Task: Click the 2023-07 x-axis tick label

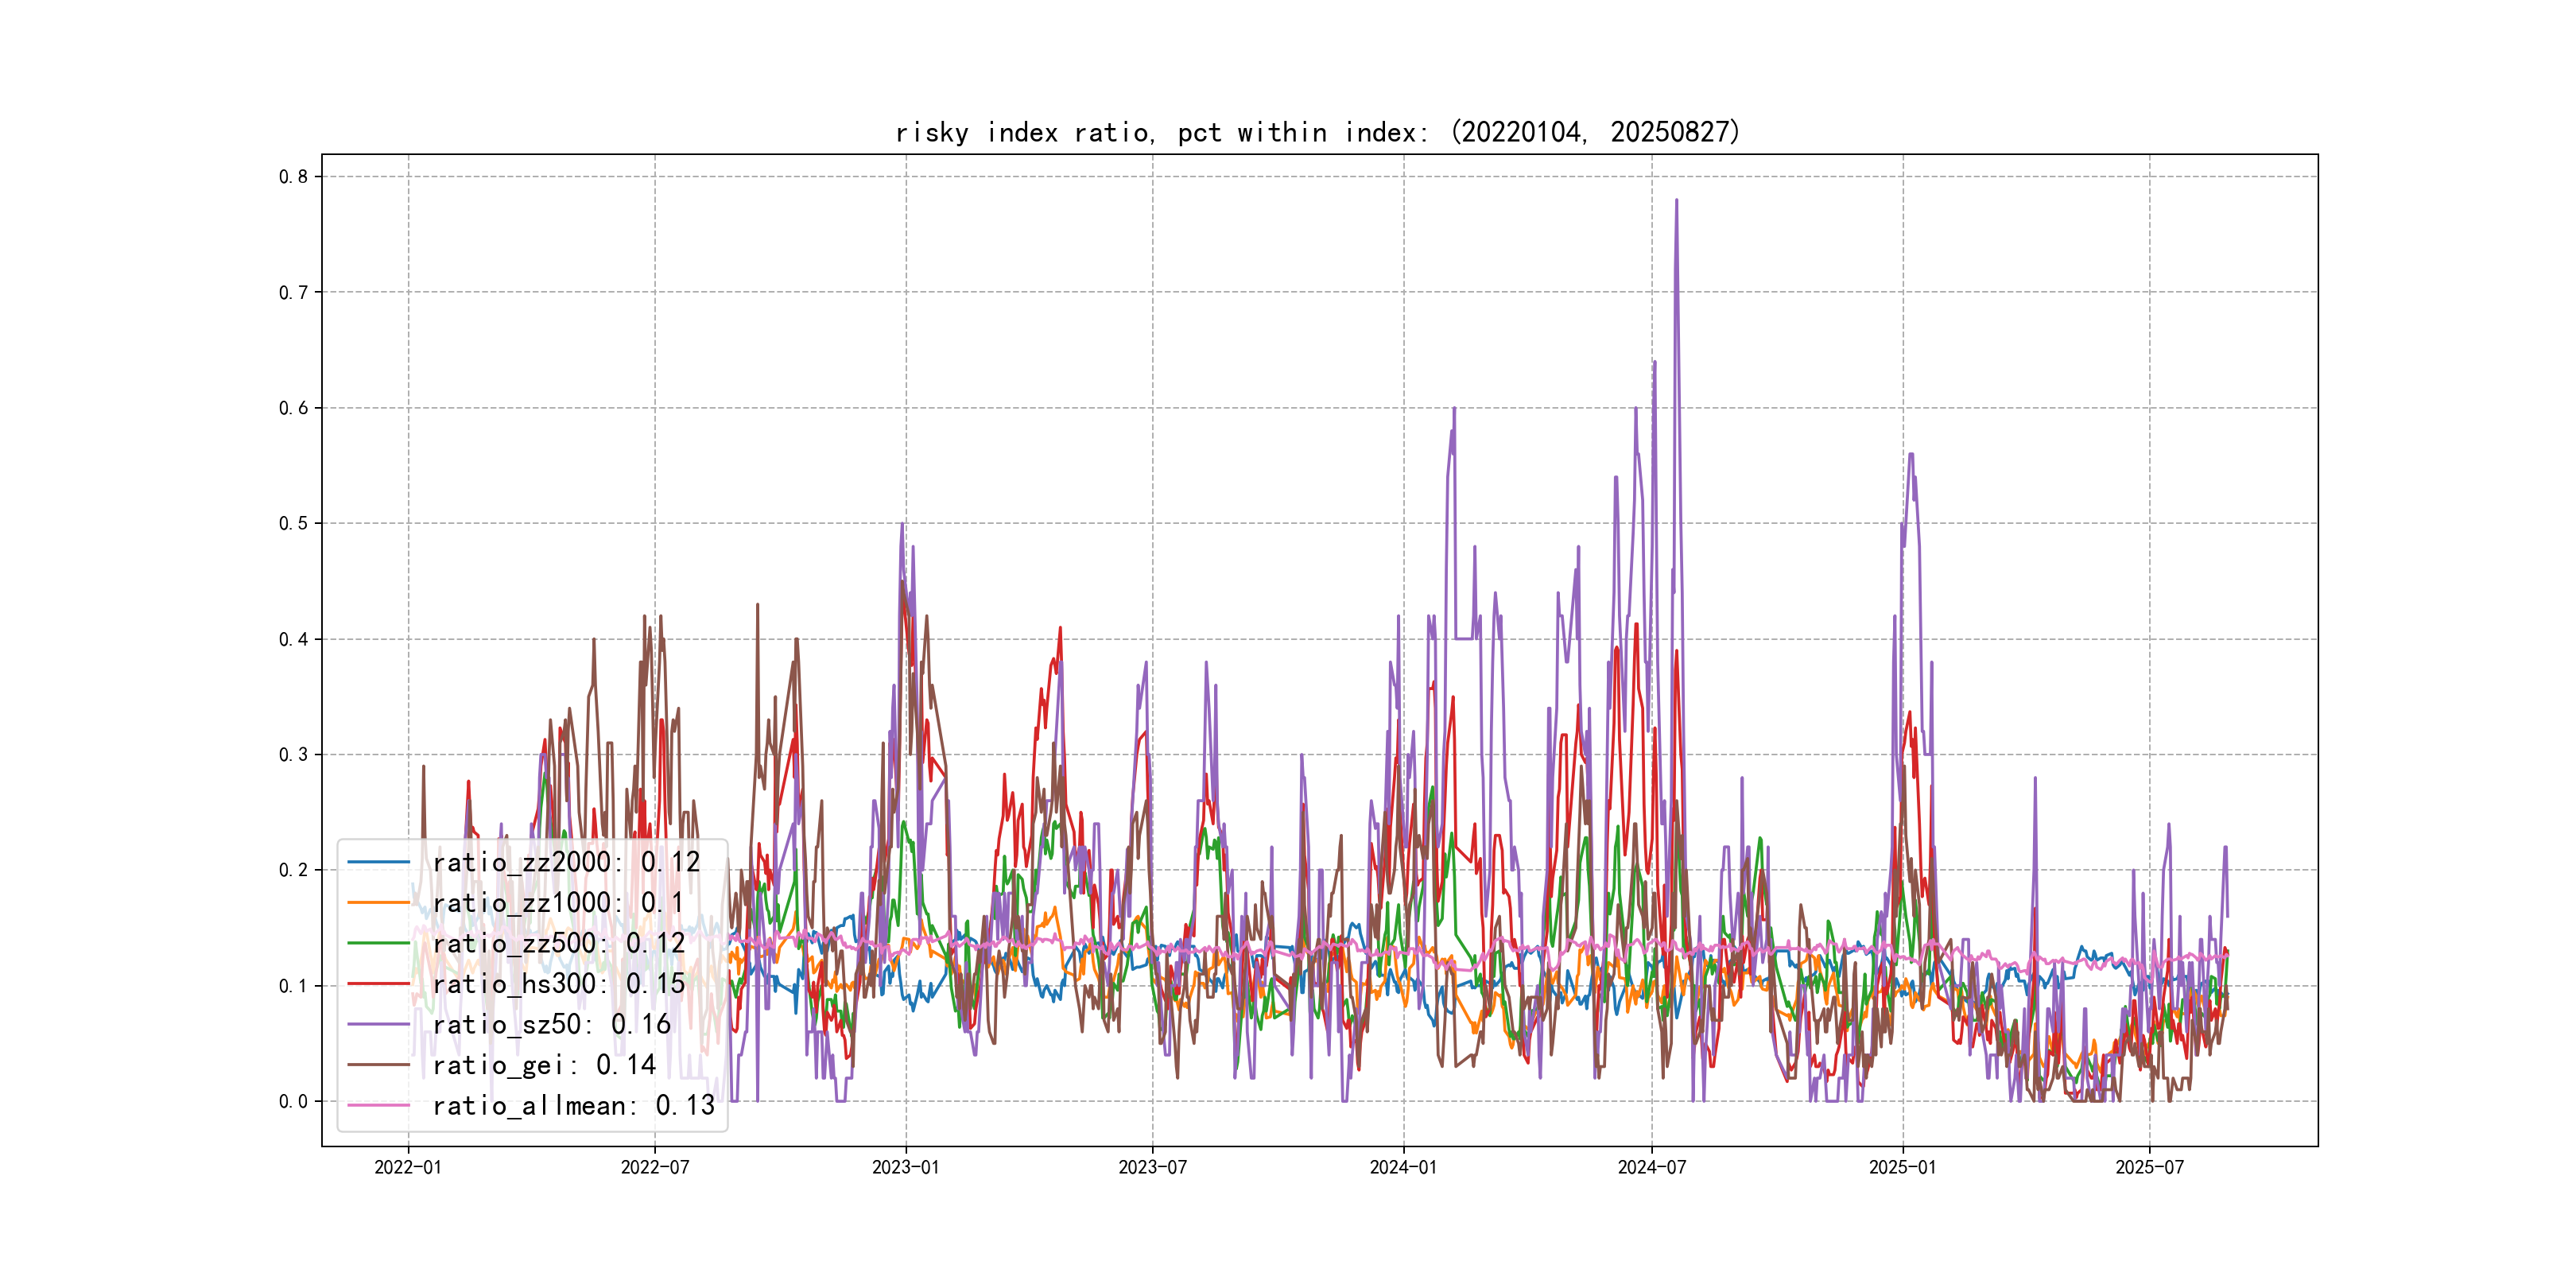Action: click(x=1152, y=1167)
